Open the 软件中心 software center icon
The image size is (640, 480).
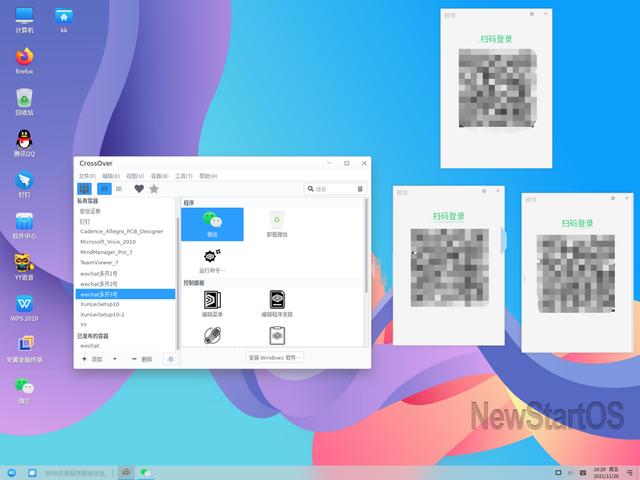pos(24,226)
